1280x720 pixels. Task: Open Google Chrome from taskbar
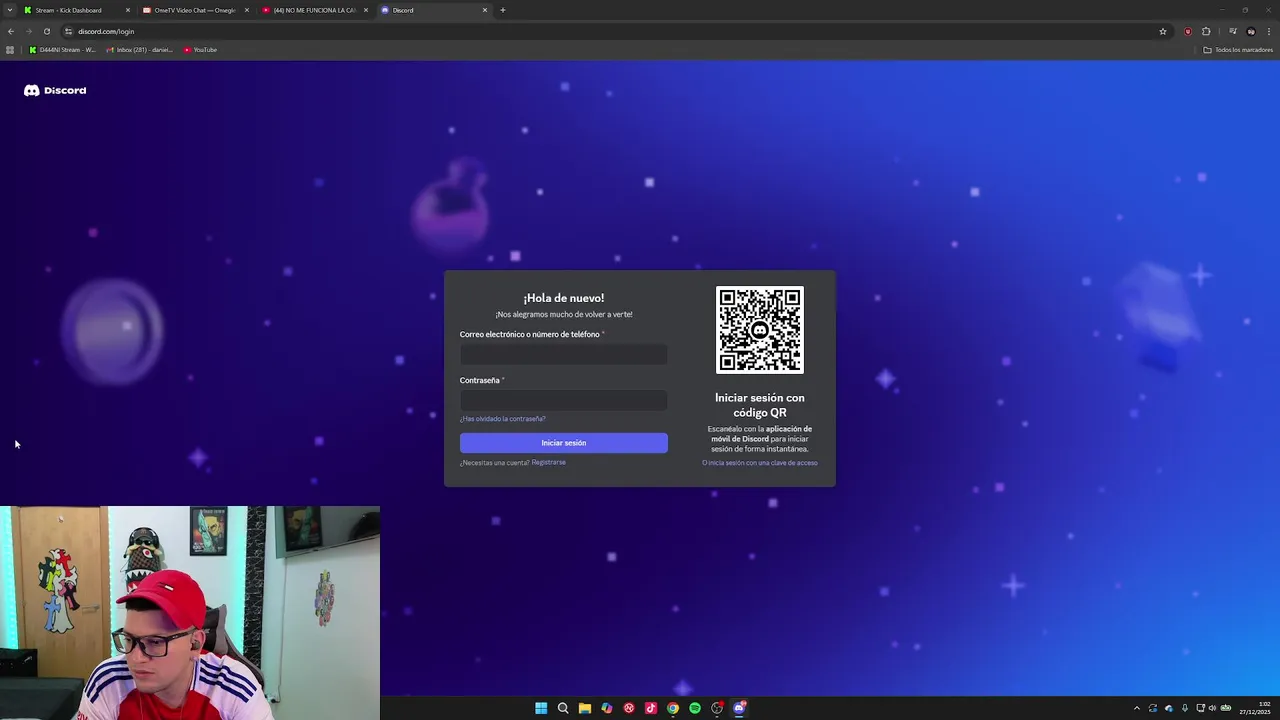coord(673,708)
